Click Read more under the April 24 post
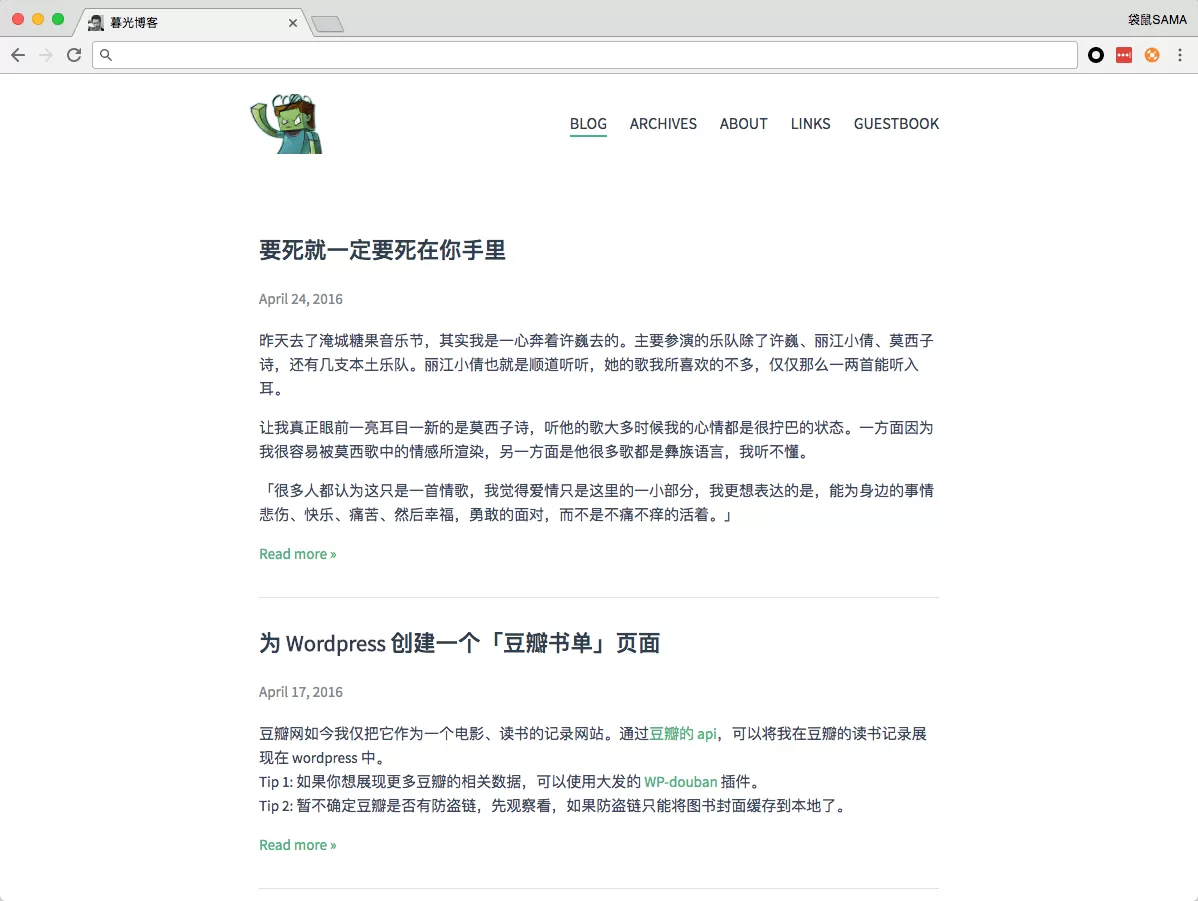Viewport: 1198px width, 901px height. (297, 554)
